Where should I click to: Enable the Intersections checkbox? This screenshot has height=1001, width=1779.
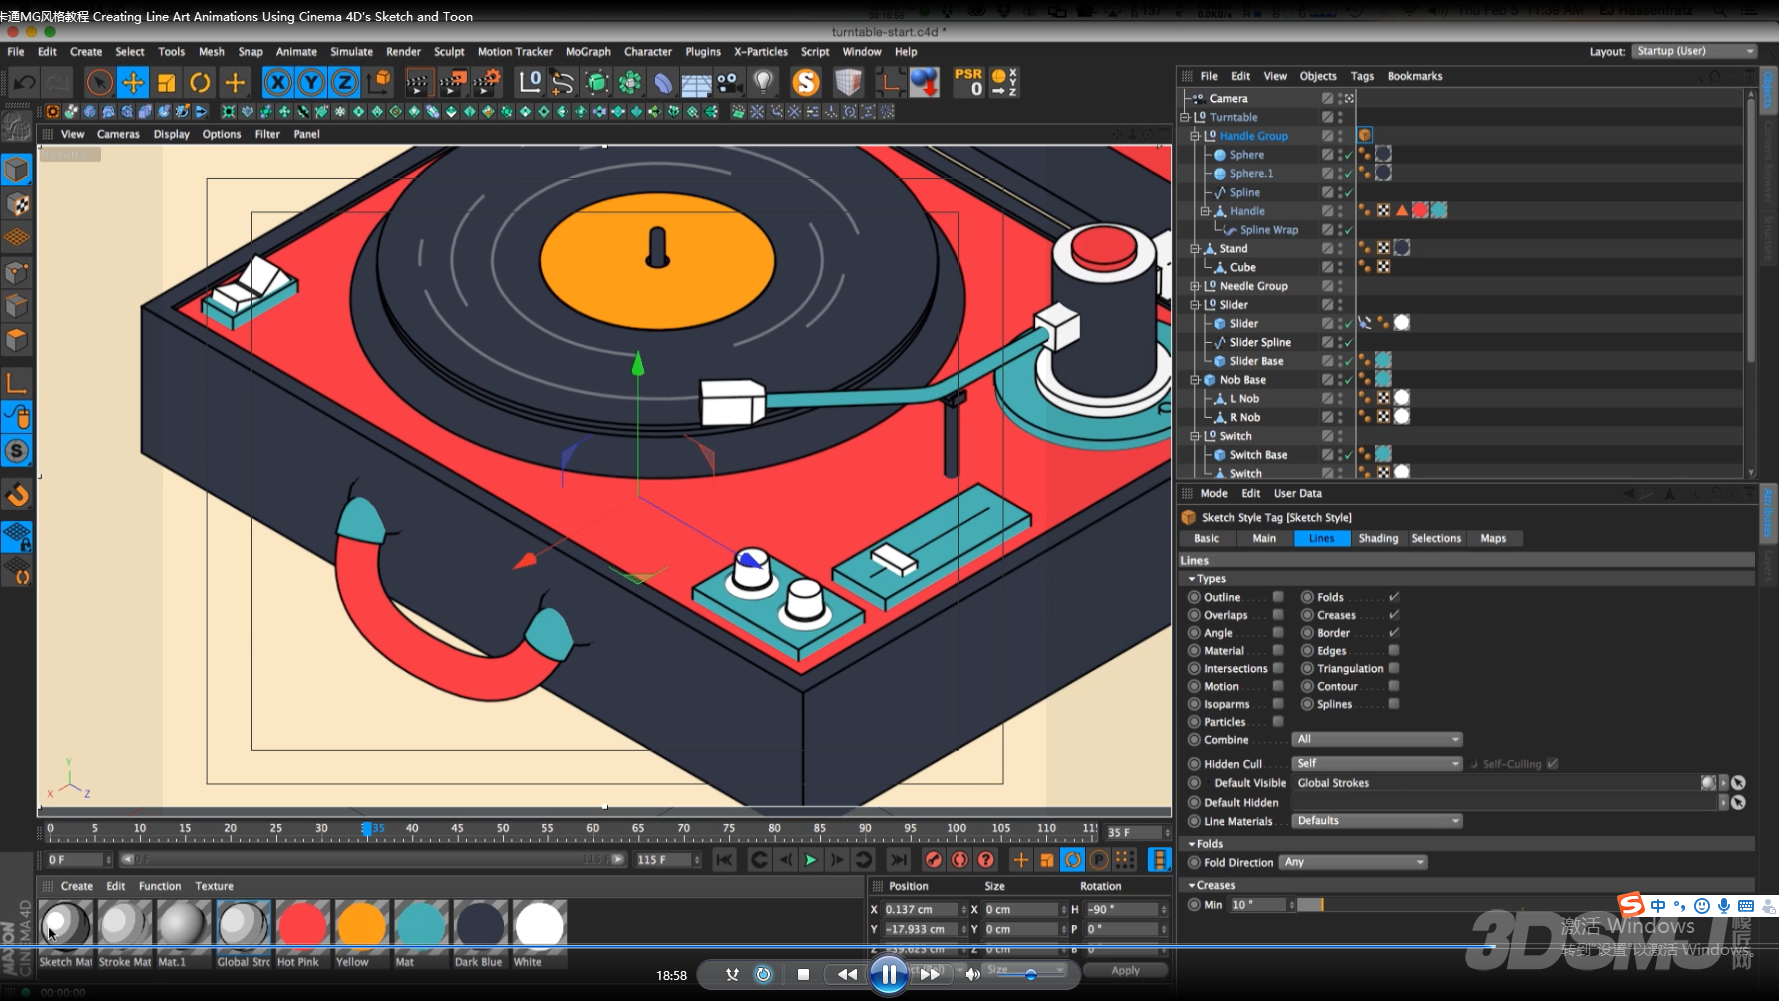tap(1278, 669)
